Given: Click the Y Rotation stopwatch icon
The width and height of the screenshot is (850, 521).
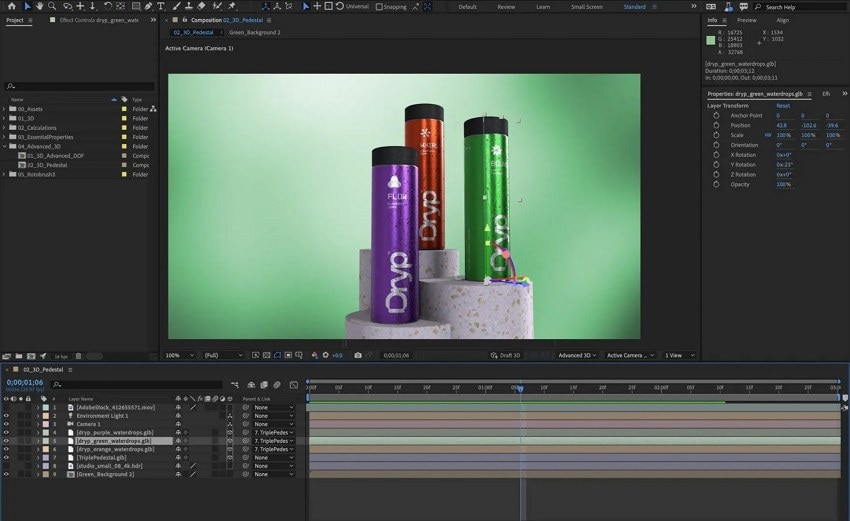Looking at the screenshot, I should click(716, 164).
